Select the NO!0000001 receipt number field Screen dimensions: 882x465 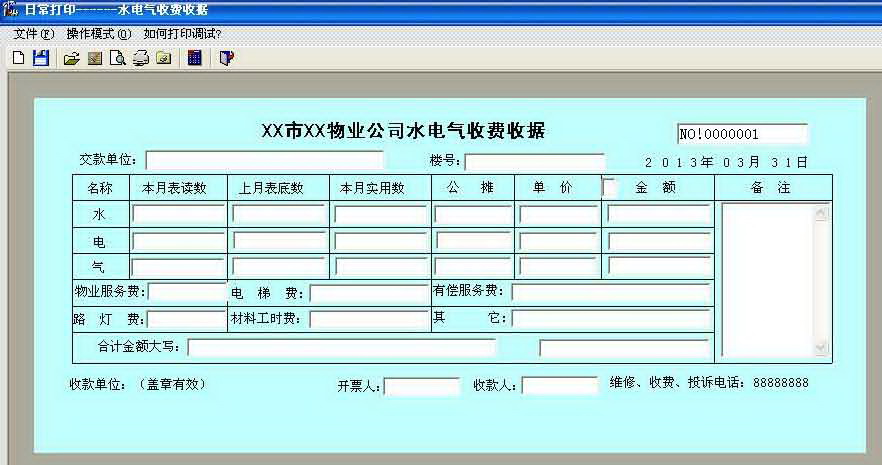[742, 134]
